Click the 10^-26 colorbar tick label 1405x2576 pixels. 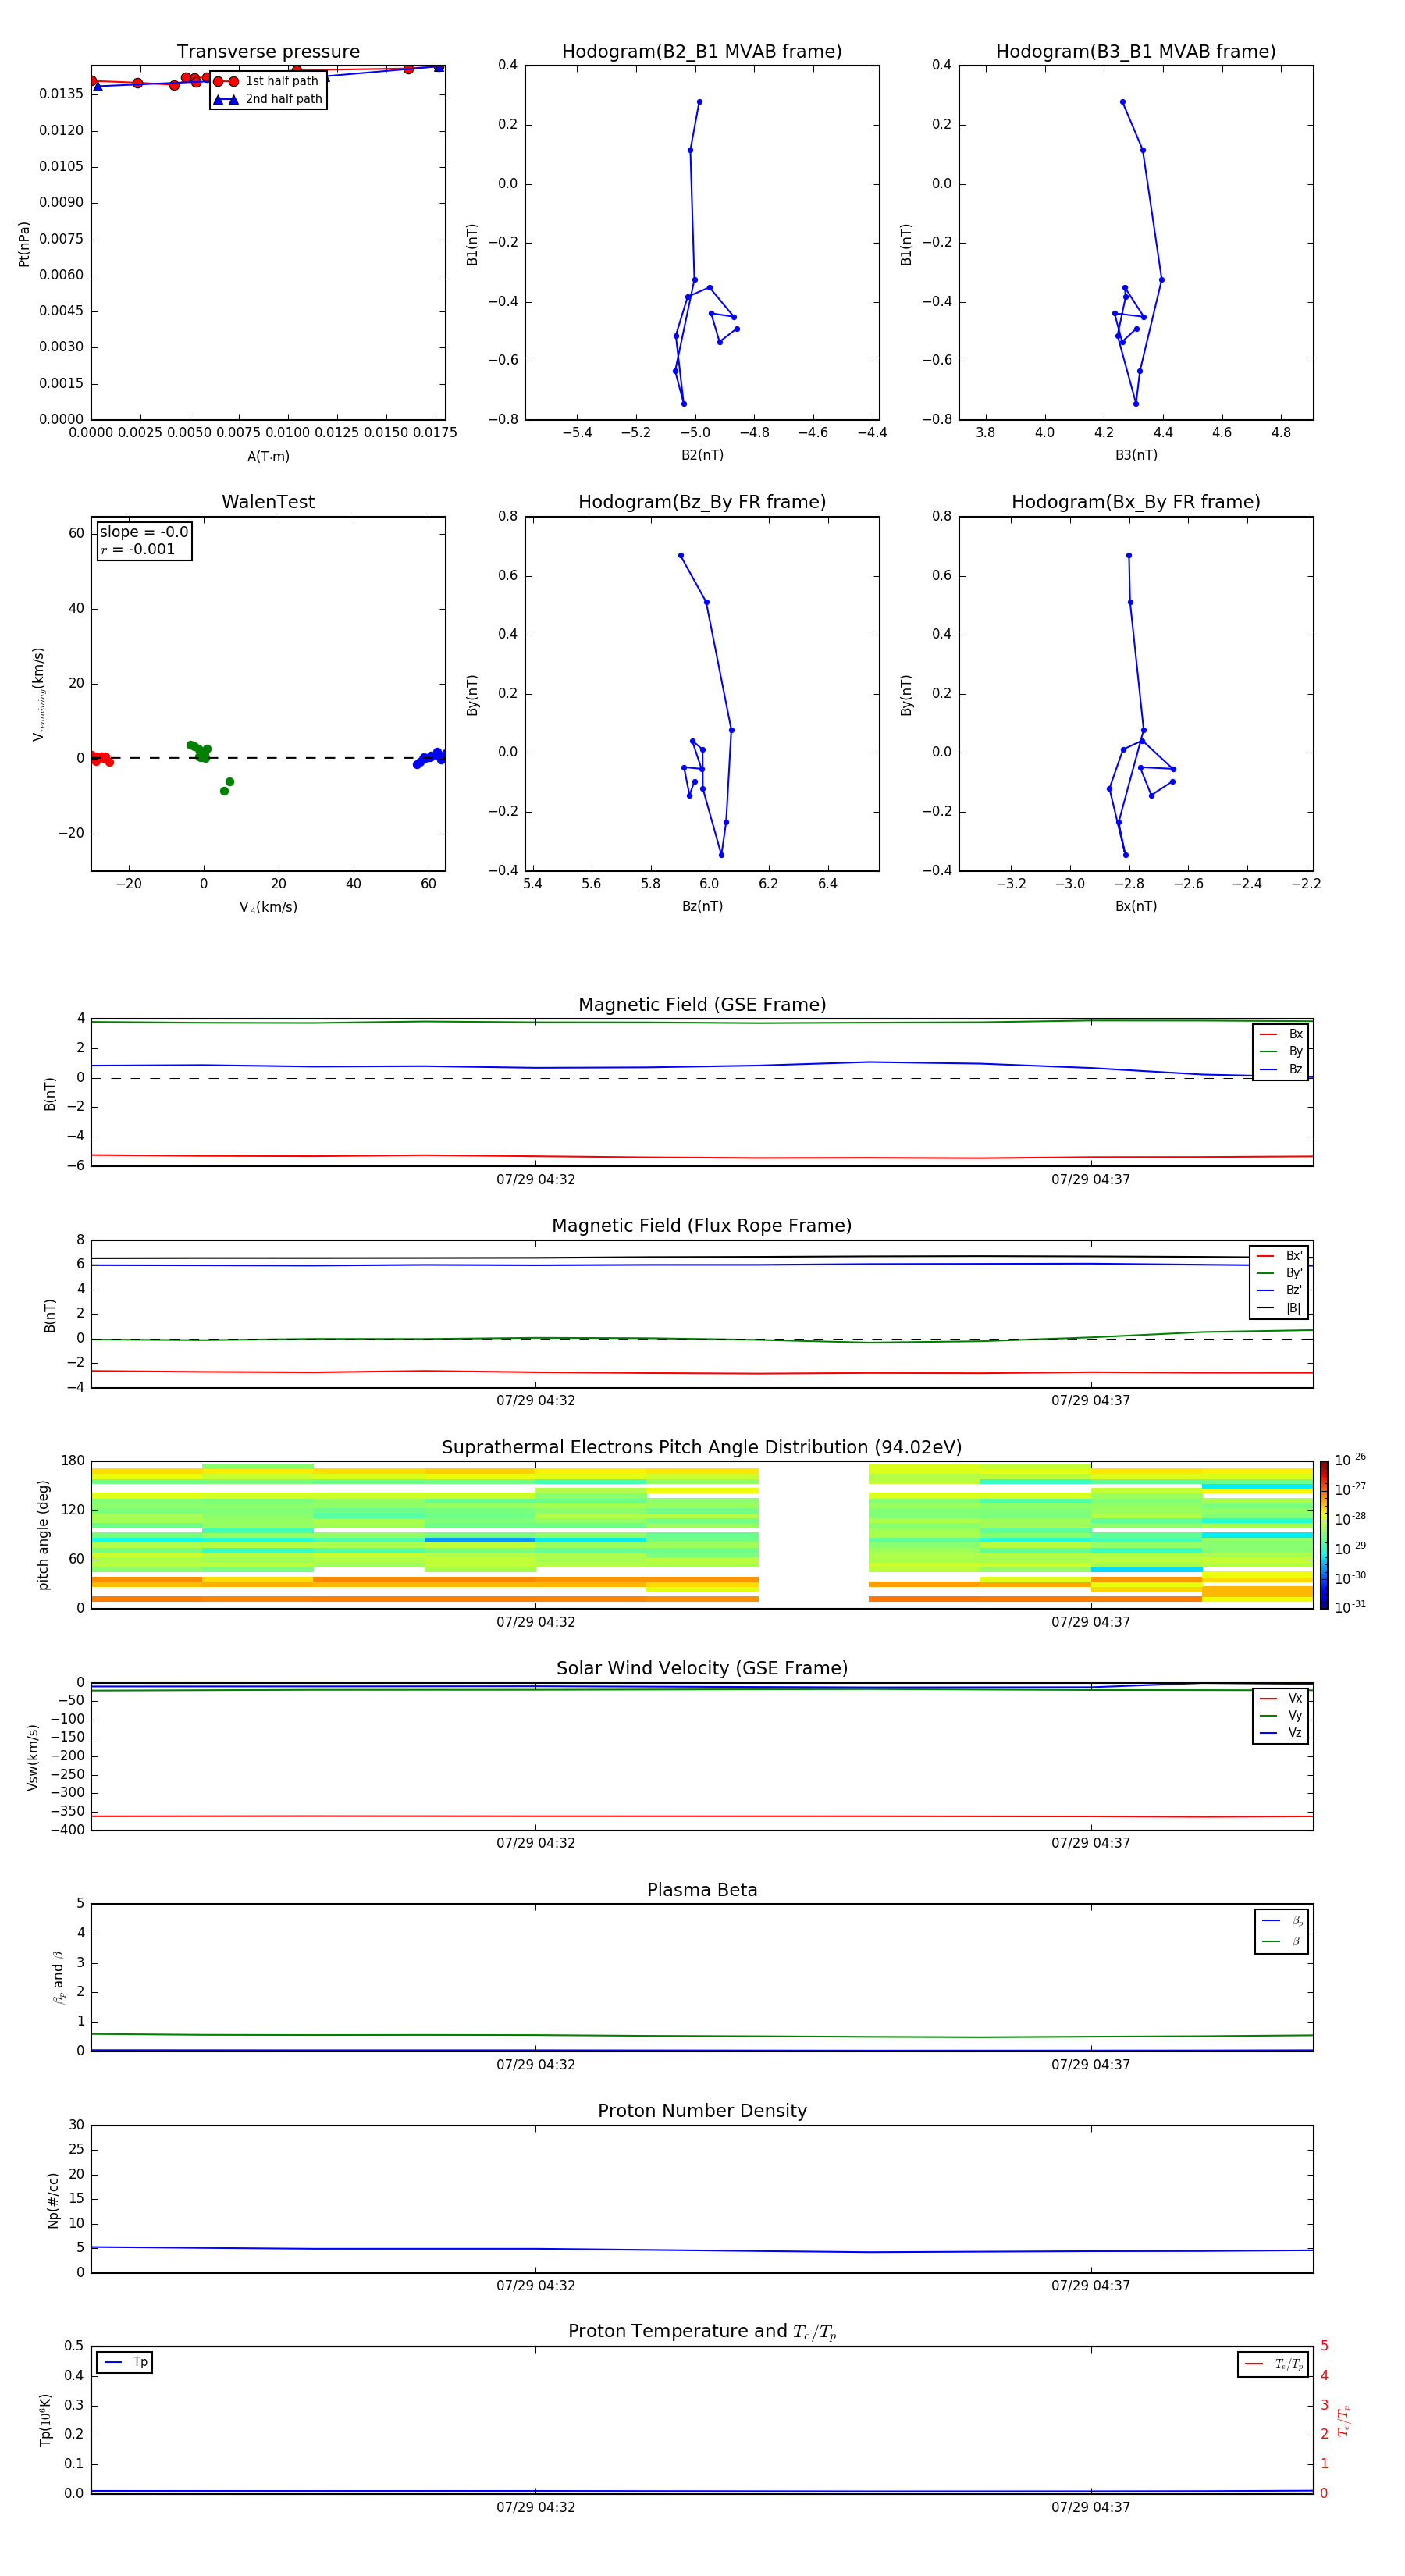pyautogui.click(x=1350, y=1460)
